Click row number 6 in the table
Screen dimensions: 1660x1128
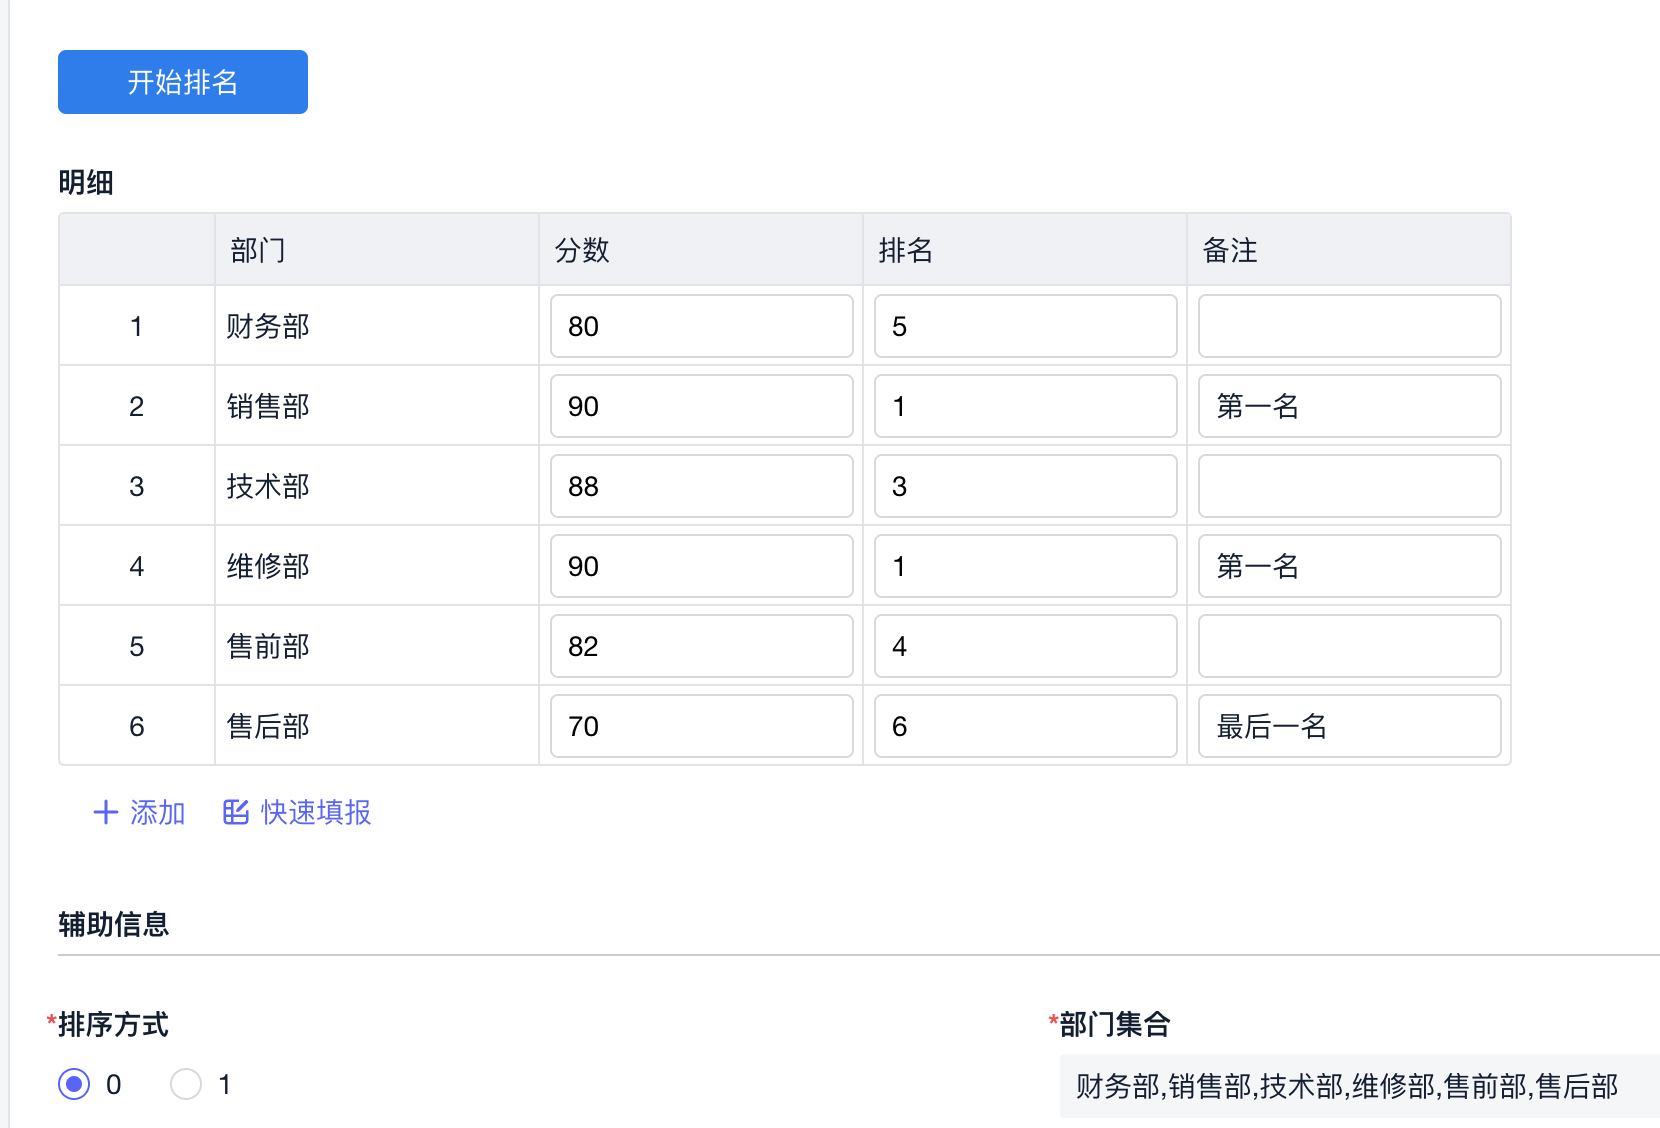[137, 726]
